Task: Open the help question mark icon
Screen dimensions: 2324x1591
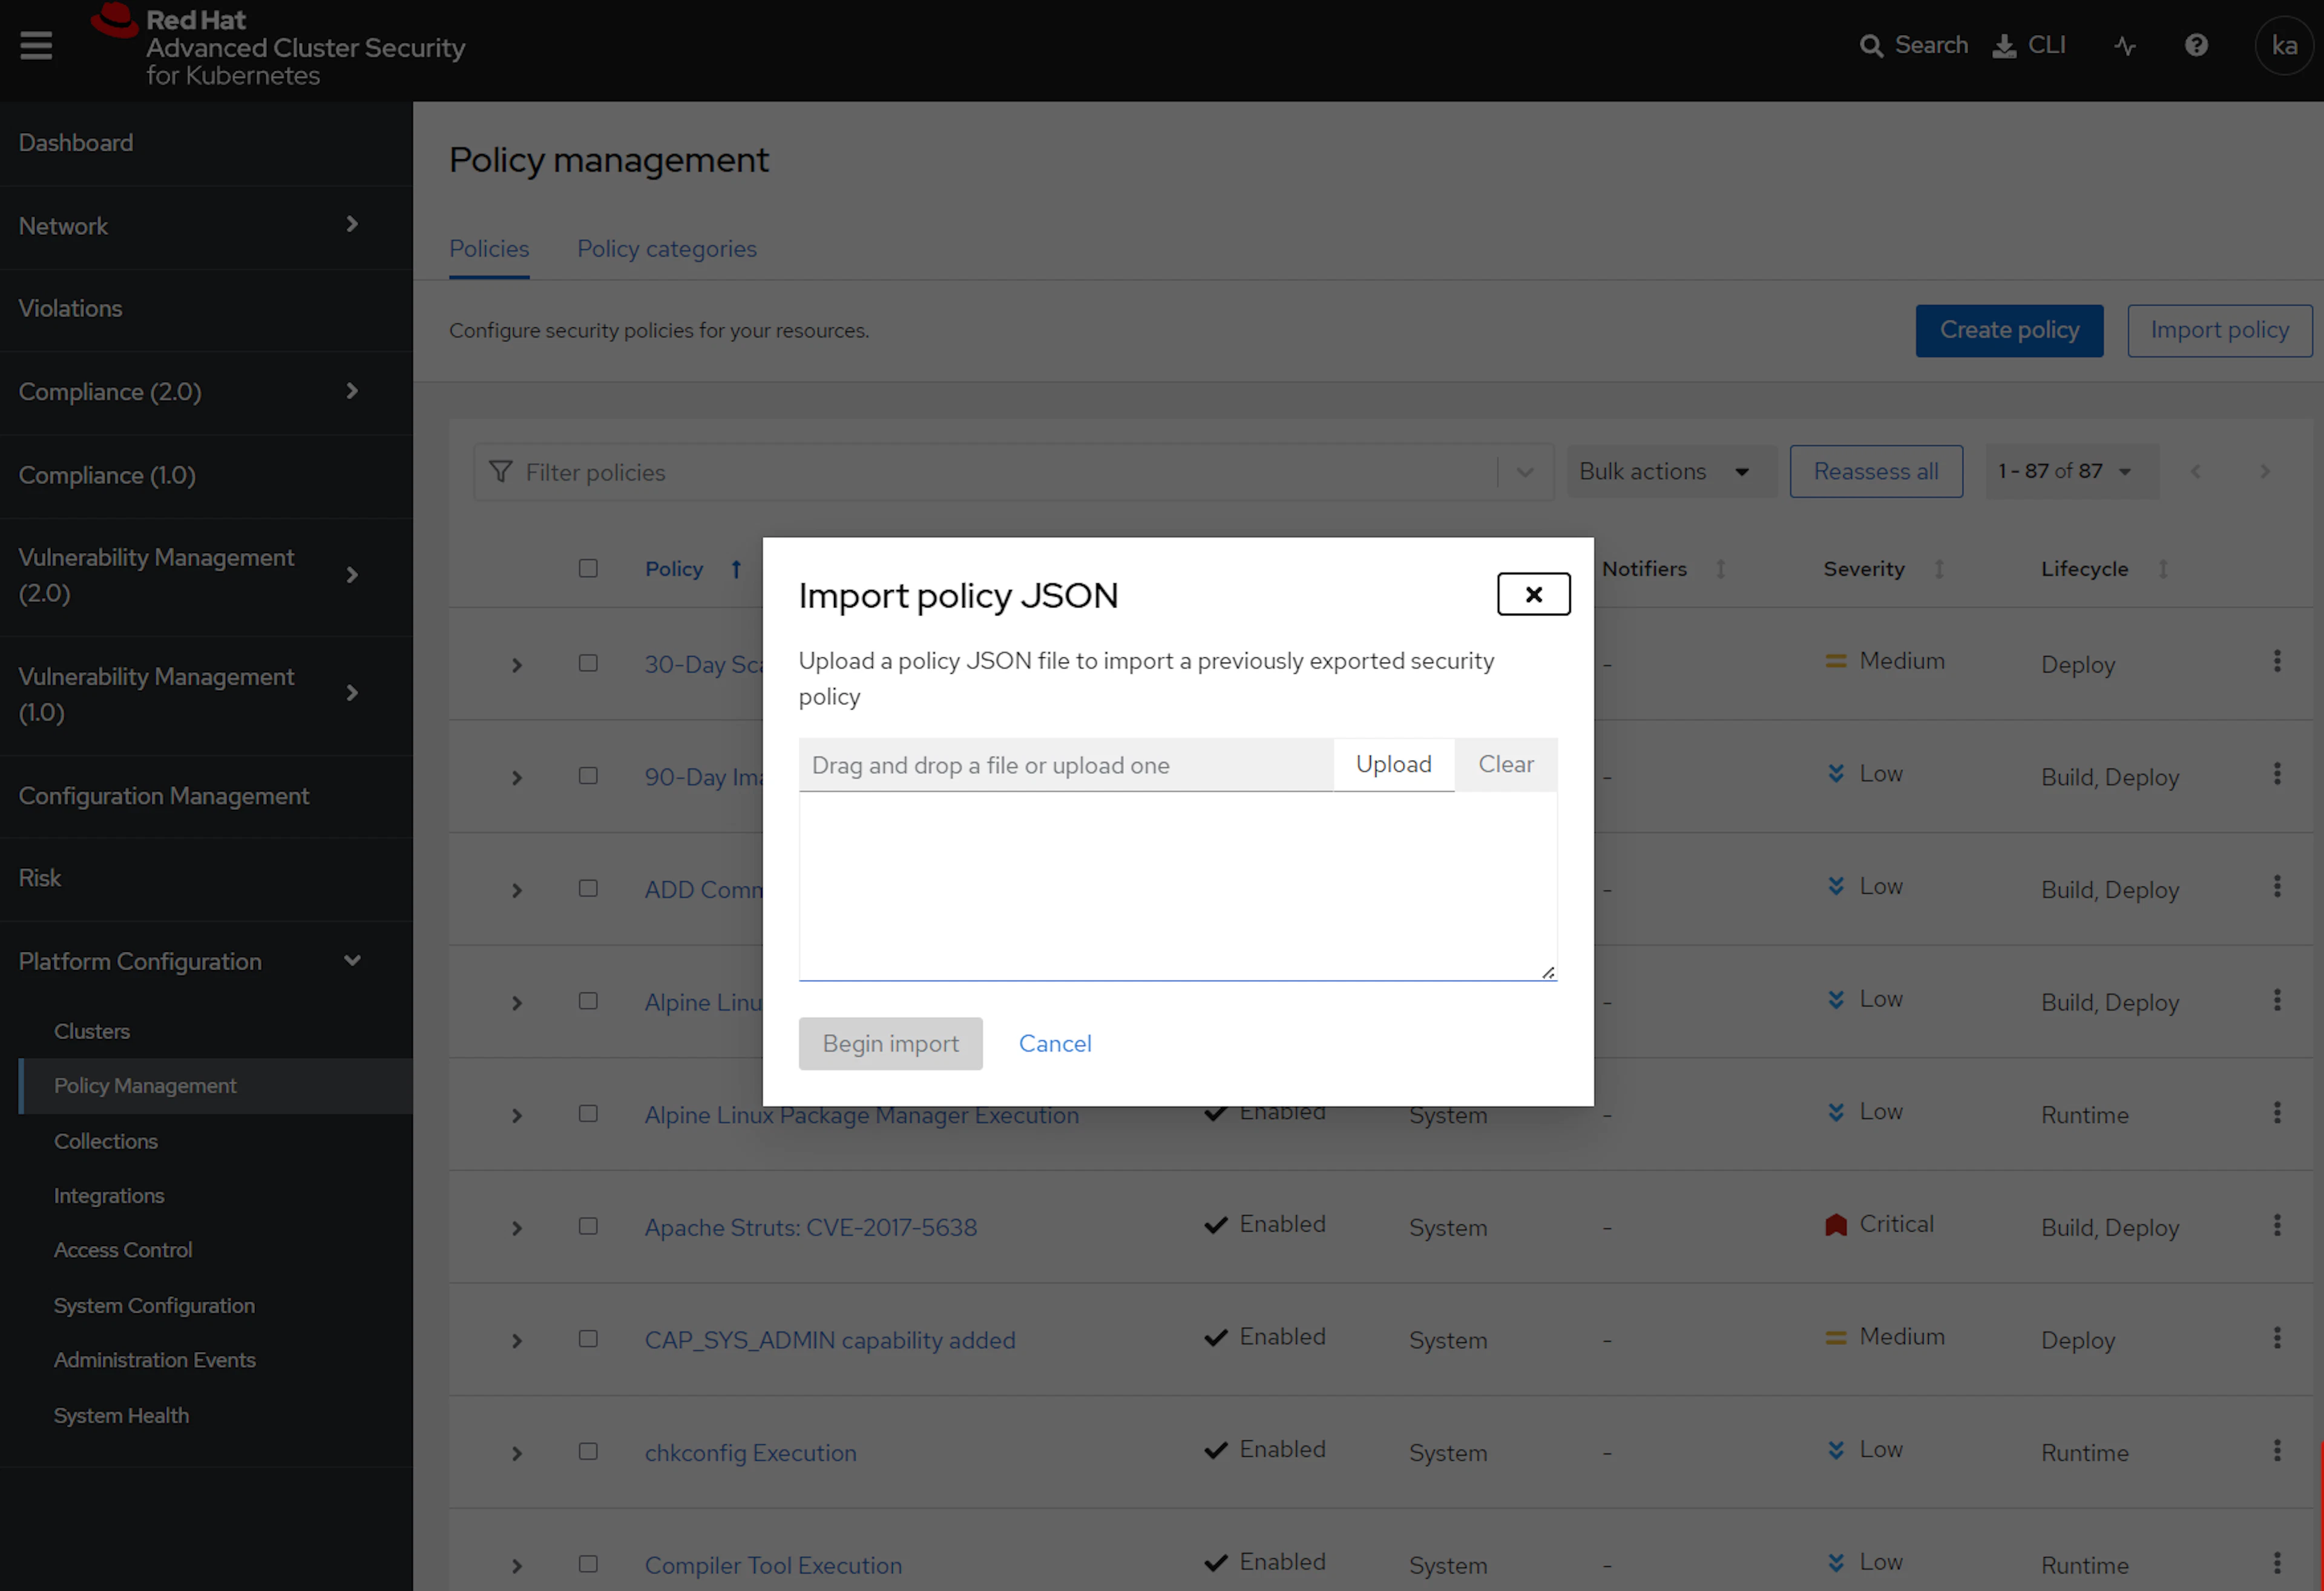Action: pos(2196,46)
